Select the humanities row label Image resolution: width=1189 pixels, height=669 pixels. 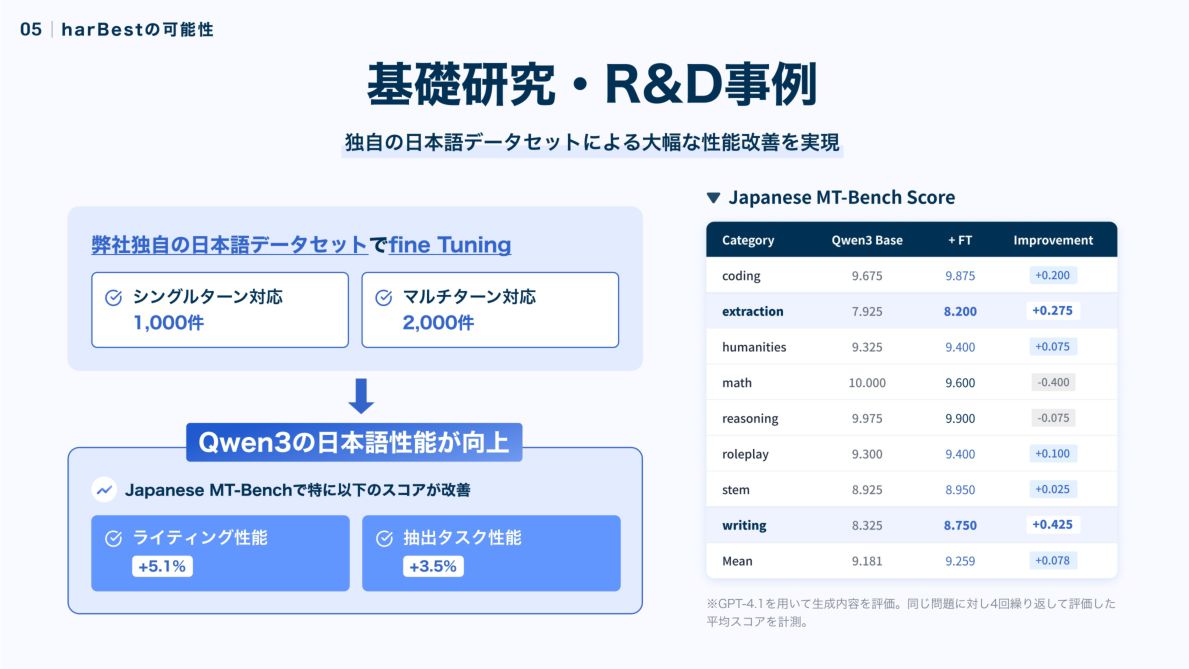pyautogui.click(x=754, y=347)
